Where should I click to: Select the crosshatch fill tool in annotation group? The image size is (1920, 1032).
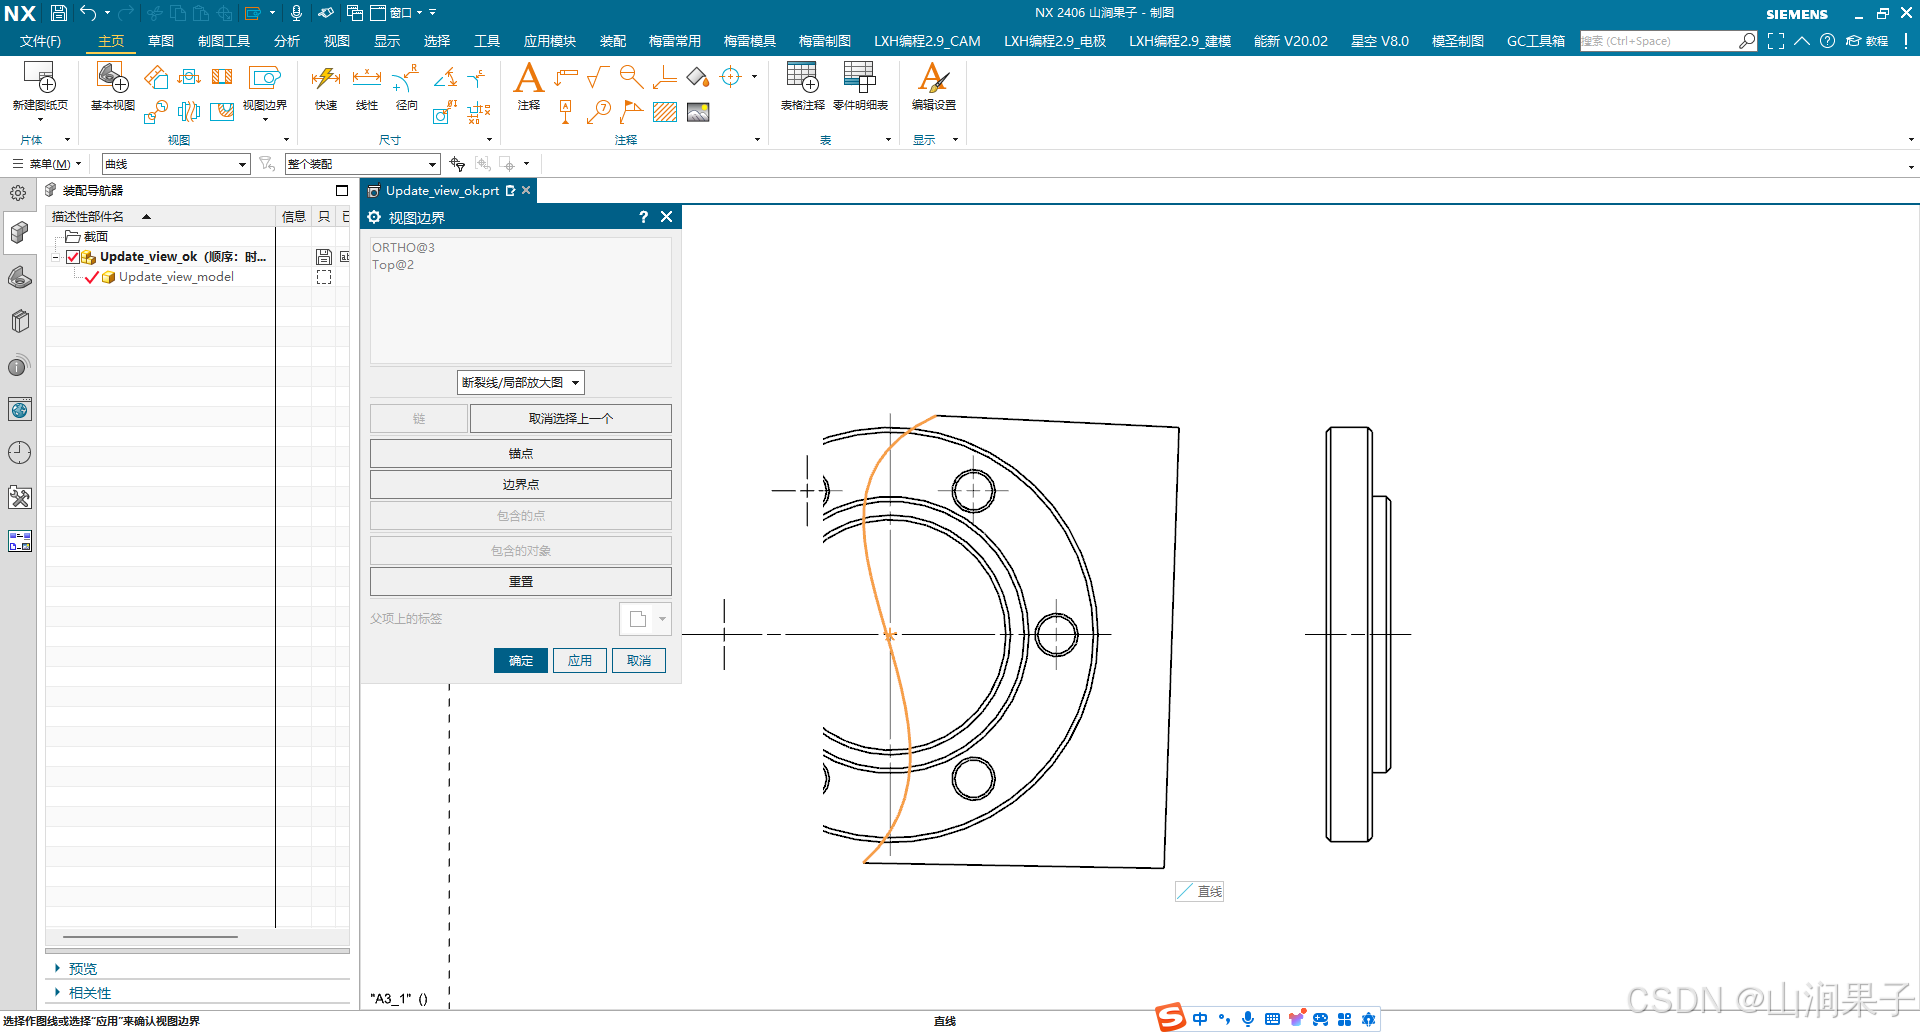665,112
